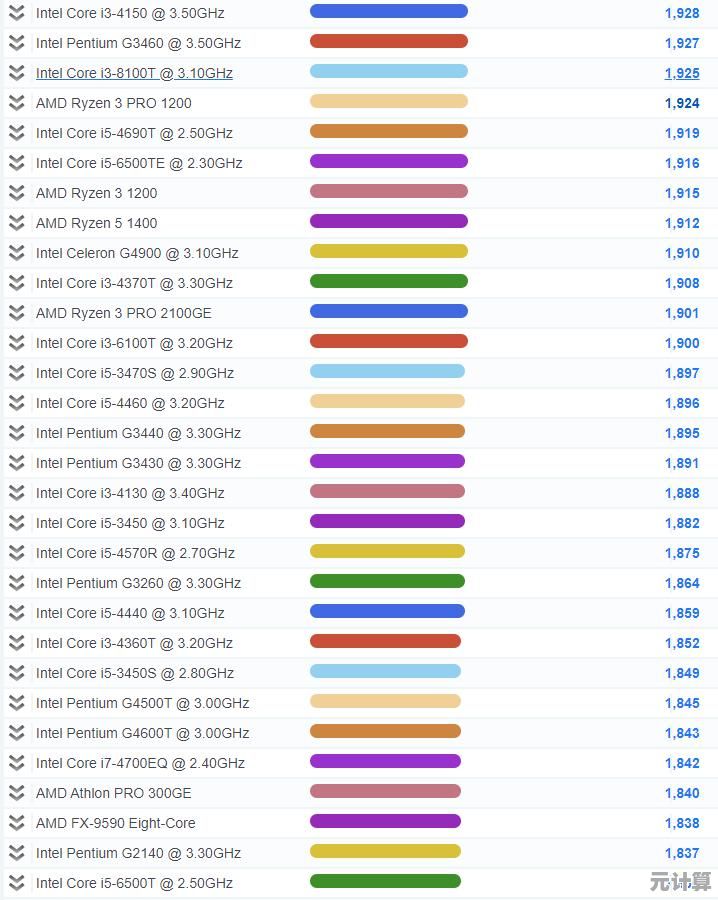This screenshot has width=718, height=900.
Task: Click the 1,915 score value
Action: 682,193
